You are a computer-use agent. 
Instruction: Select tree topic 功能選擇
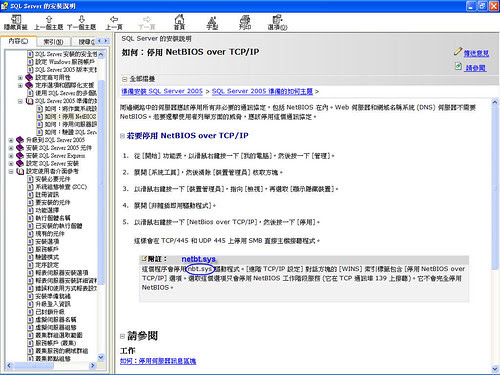[x=47, y=210]
